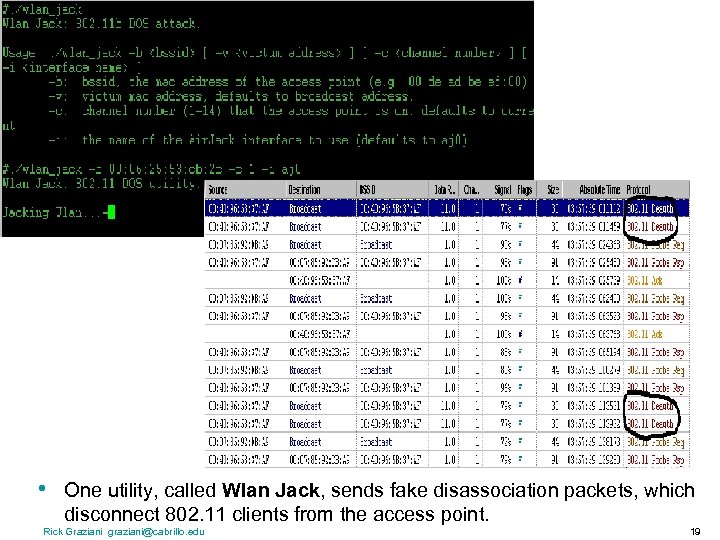The image size is (720, 540).
Task: Click the 'Jacking Wlan...' terminal line
Action: 52,212
